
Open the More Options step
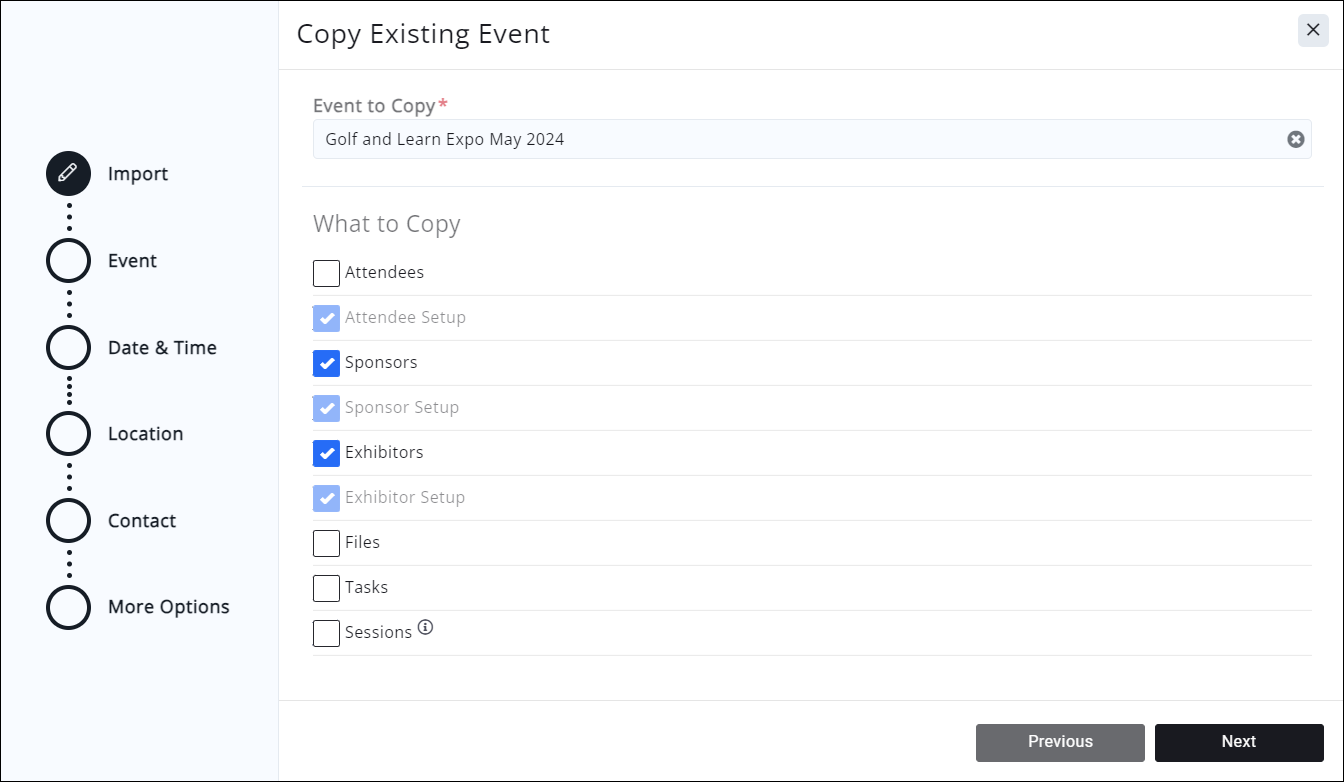(x=67, y=606)
